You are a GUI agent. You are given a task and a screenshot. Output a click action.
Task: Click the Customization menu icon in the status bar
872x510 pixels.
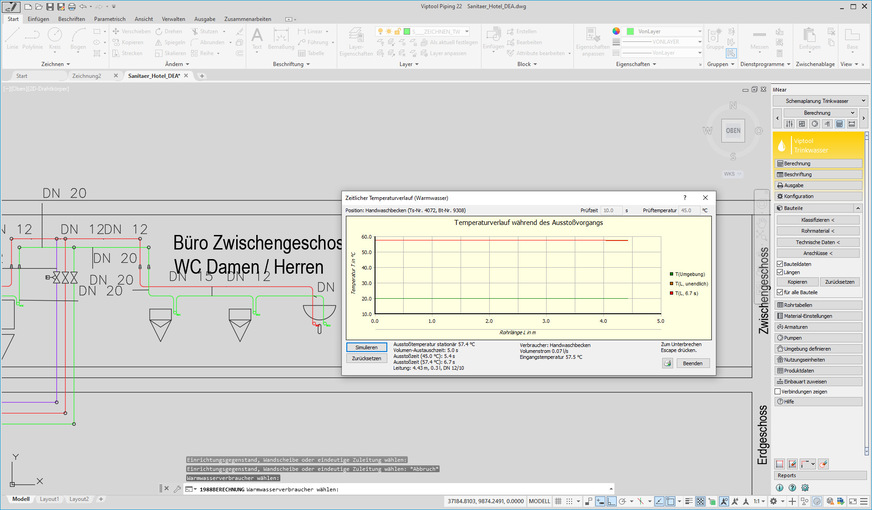click(864, 501)
